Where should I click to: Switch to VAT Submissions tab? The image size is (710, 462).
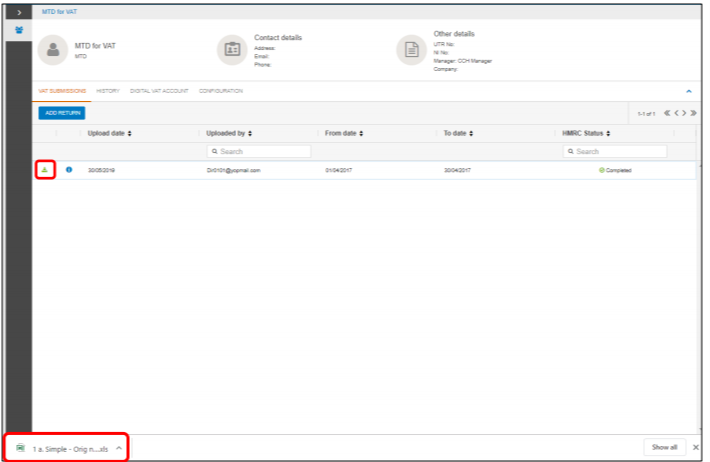pyautogui.click(x=62, y=91)
